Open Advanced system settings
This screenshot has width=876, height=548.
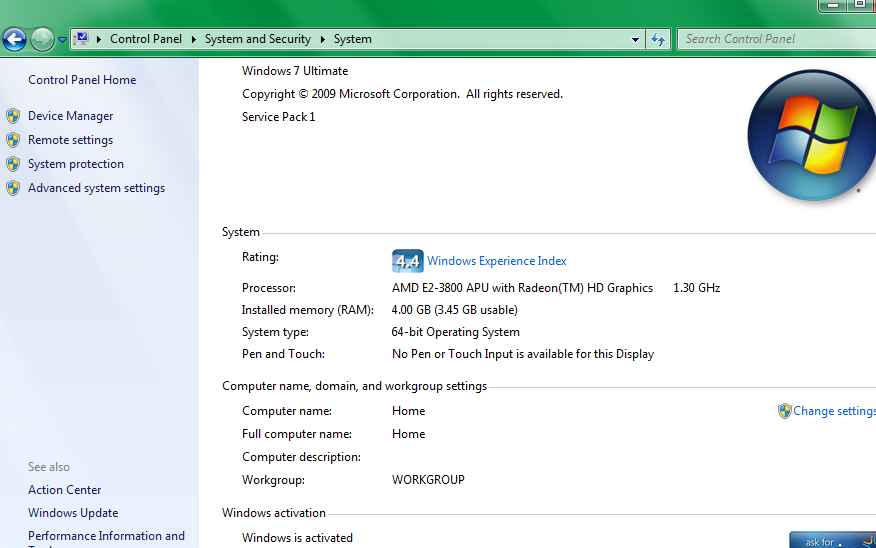pyautogui.click(x=97, y=188)
